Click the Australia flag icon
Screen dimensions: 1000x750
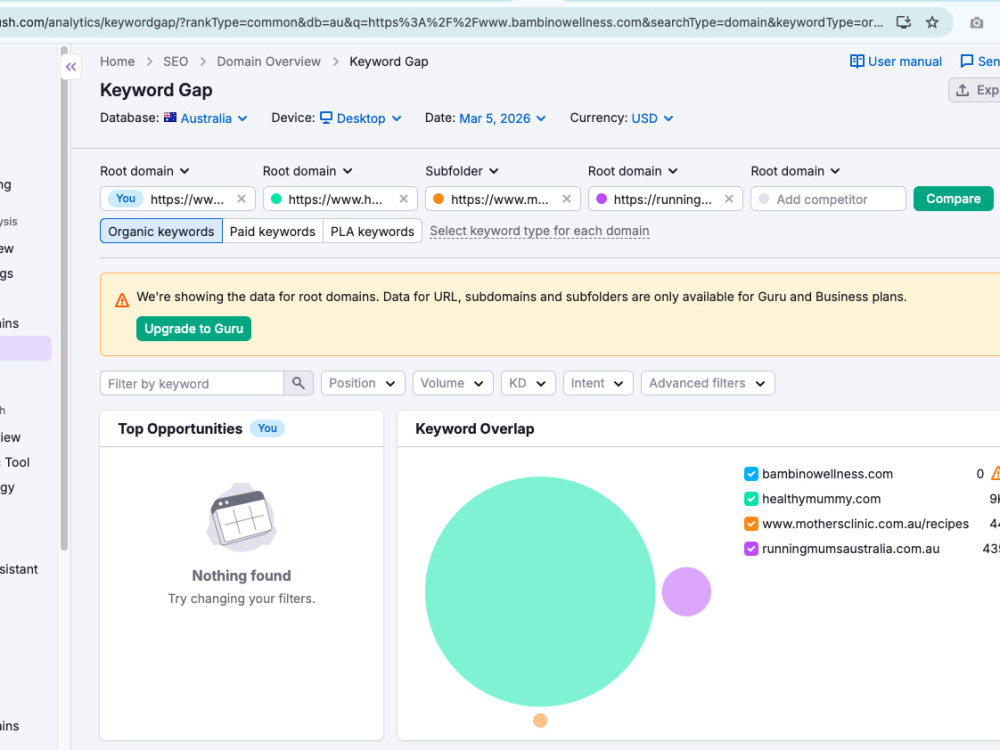pyautogui.click(x=170, y=117)
